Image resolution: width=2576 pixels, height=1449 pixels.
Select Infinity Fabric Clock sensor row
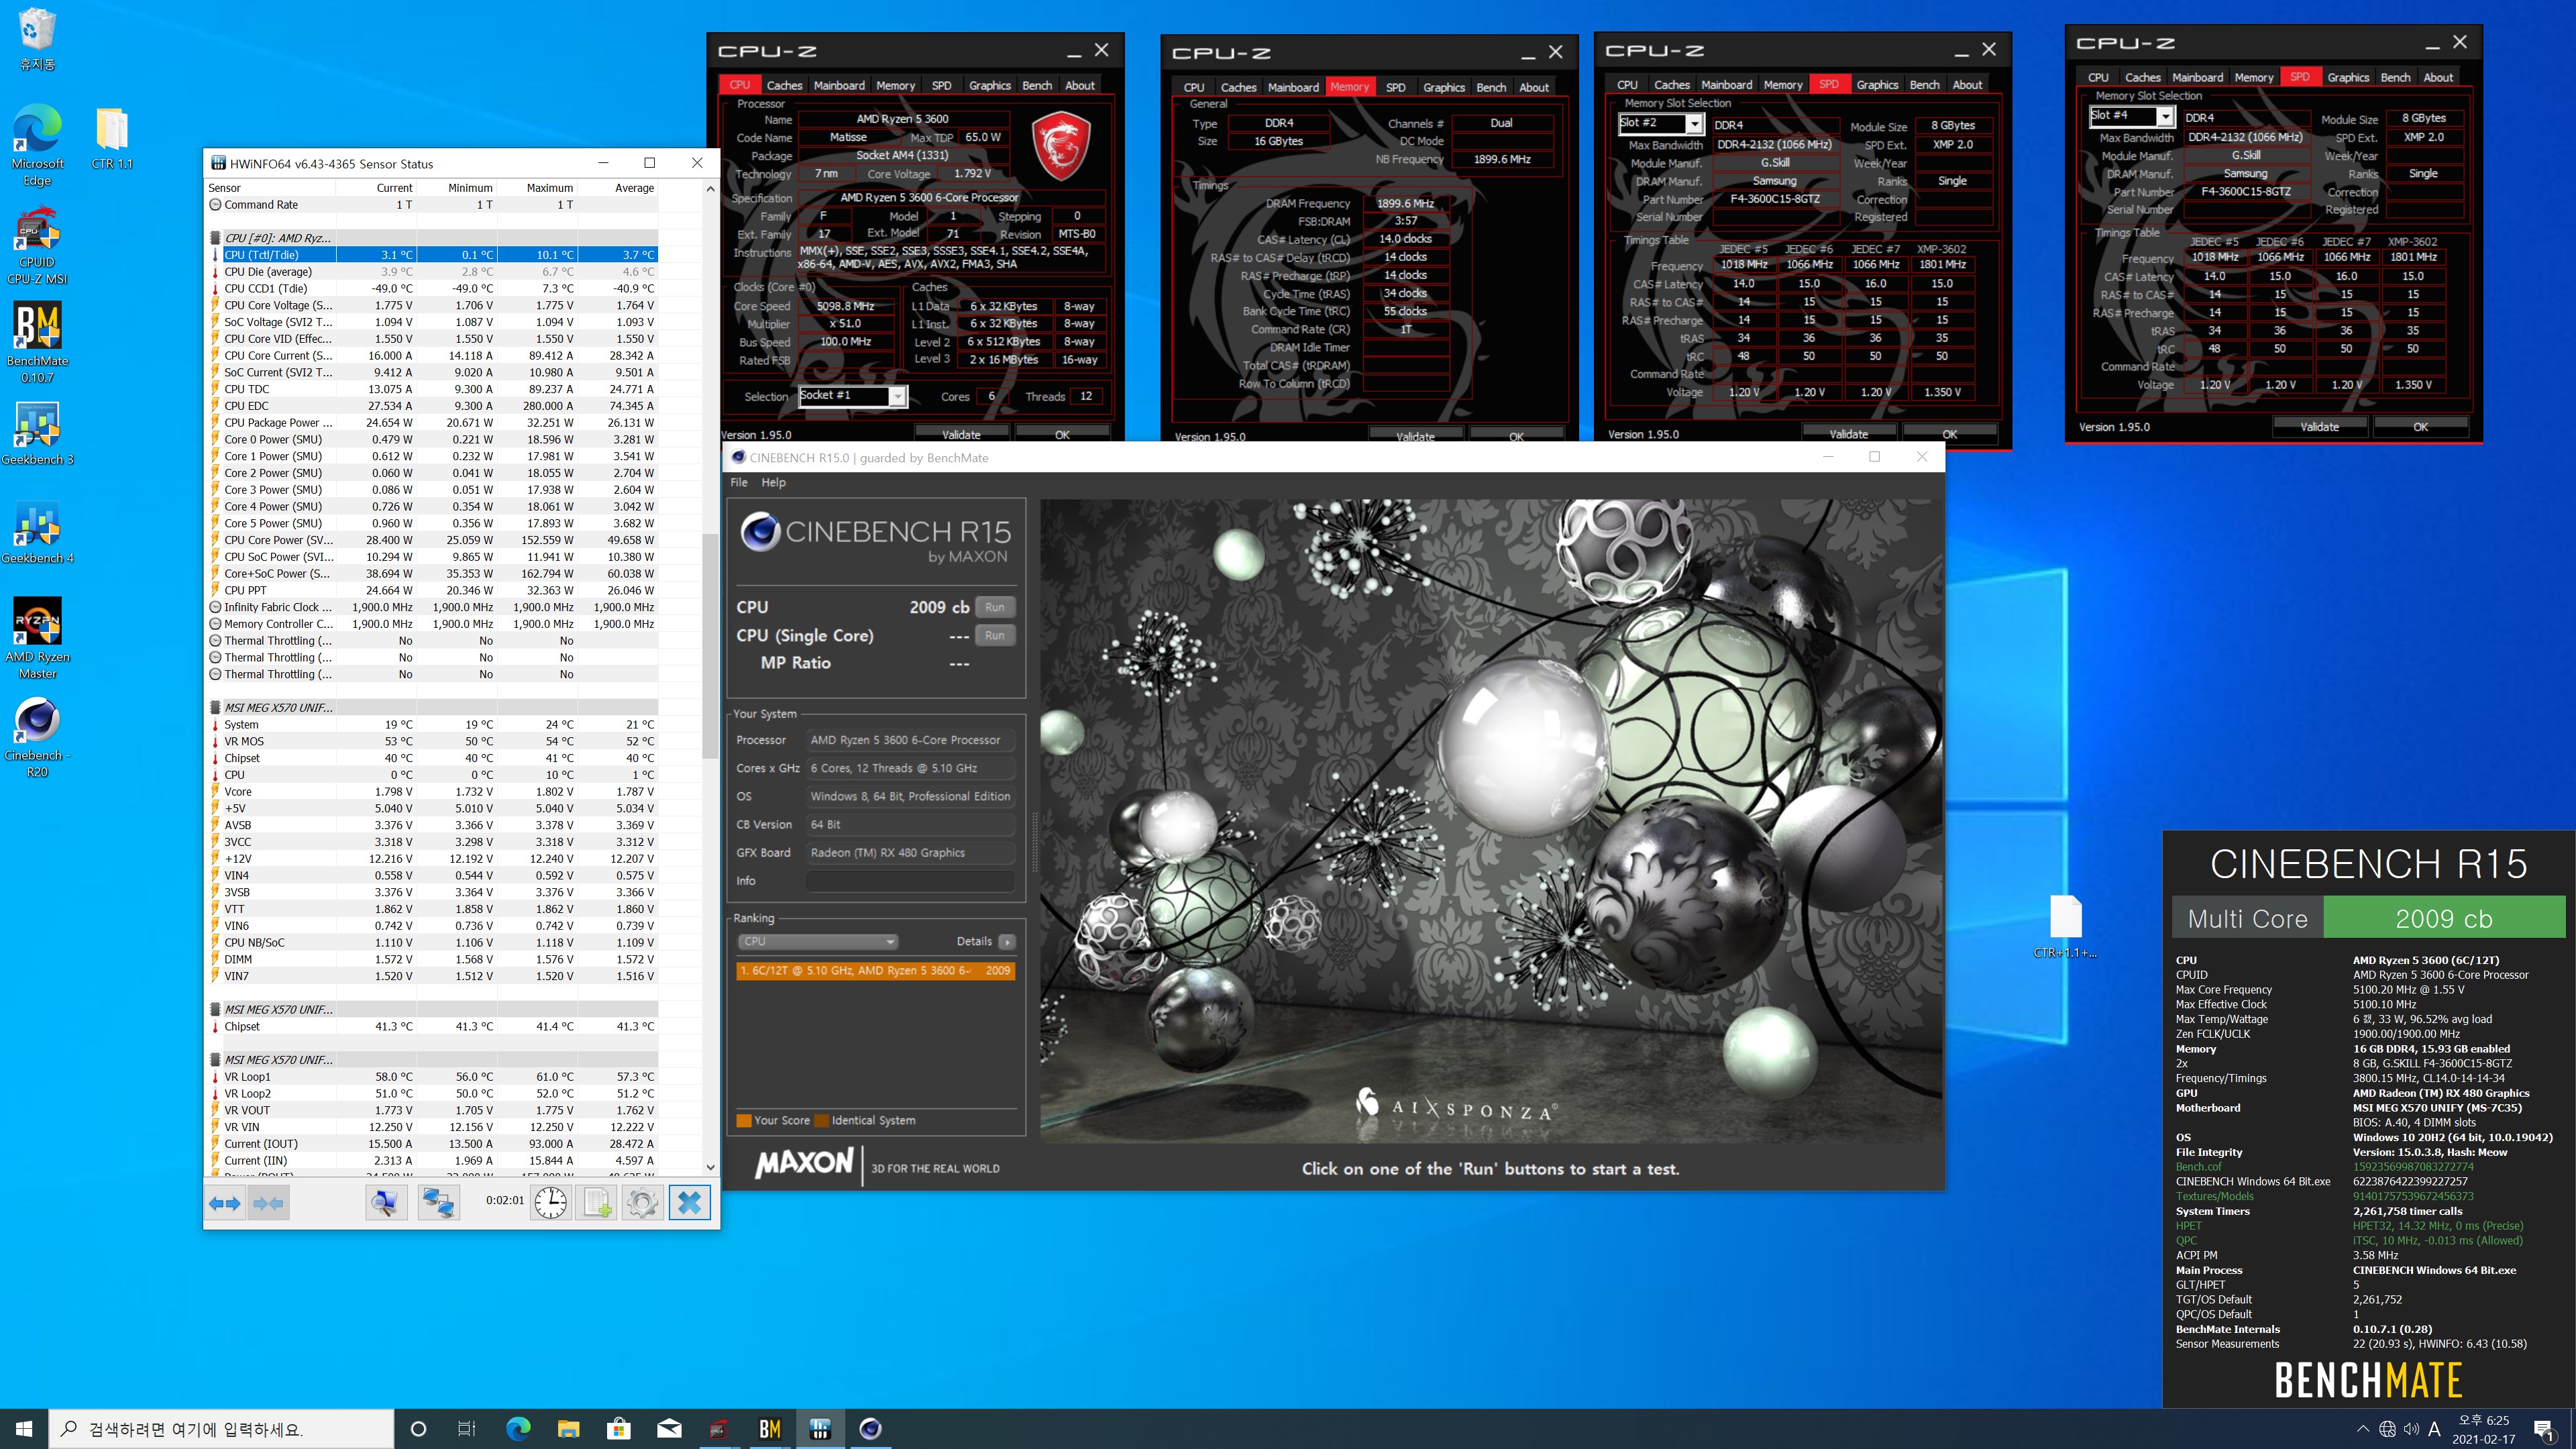pos(432,607)
